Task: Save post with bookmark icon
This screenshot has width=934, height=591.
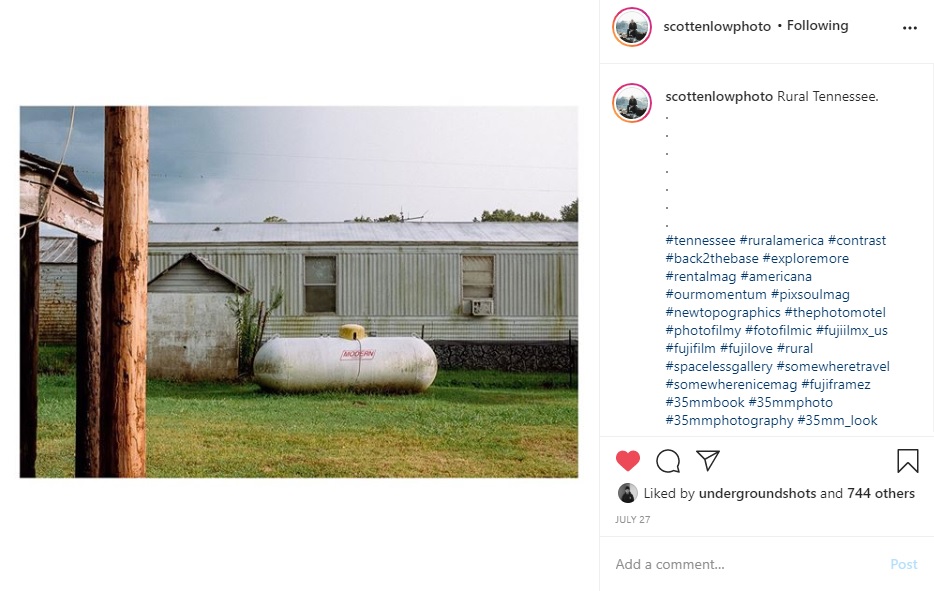Action: [907, 461]
